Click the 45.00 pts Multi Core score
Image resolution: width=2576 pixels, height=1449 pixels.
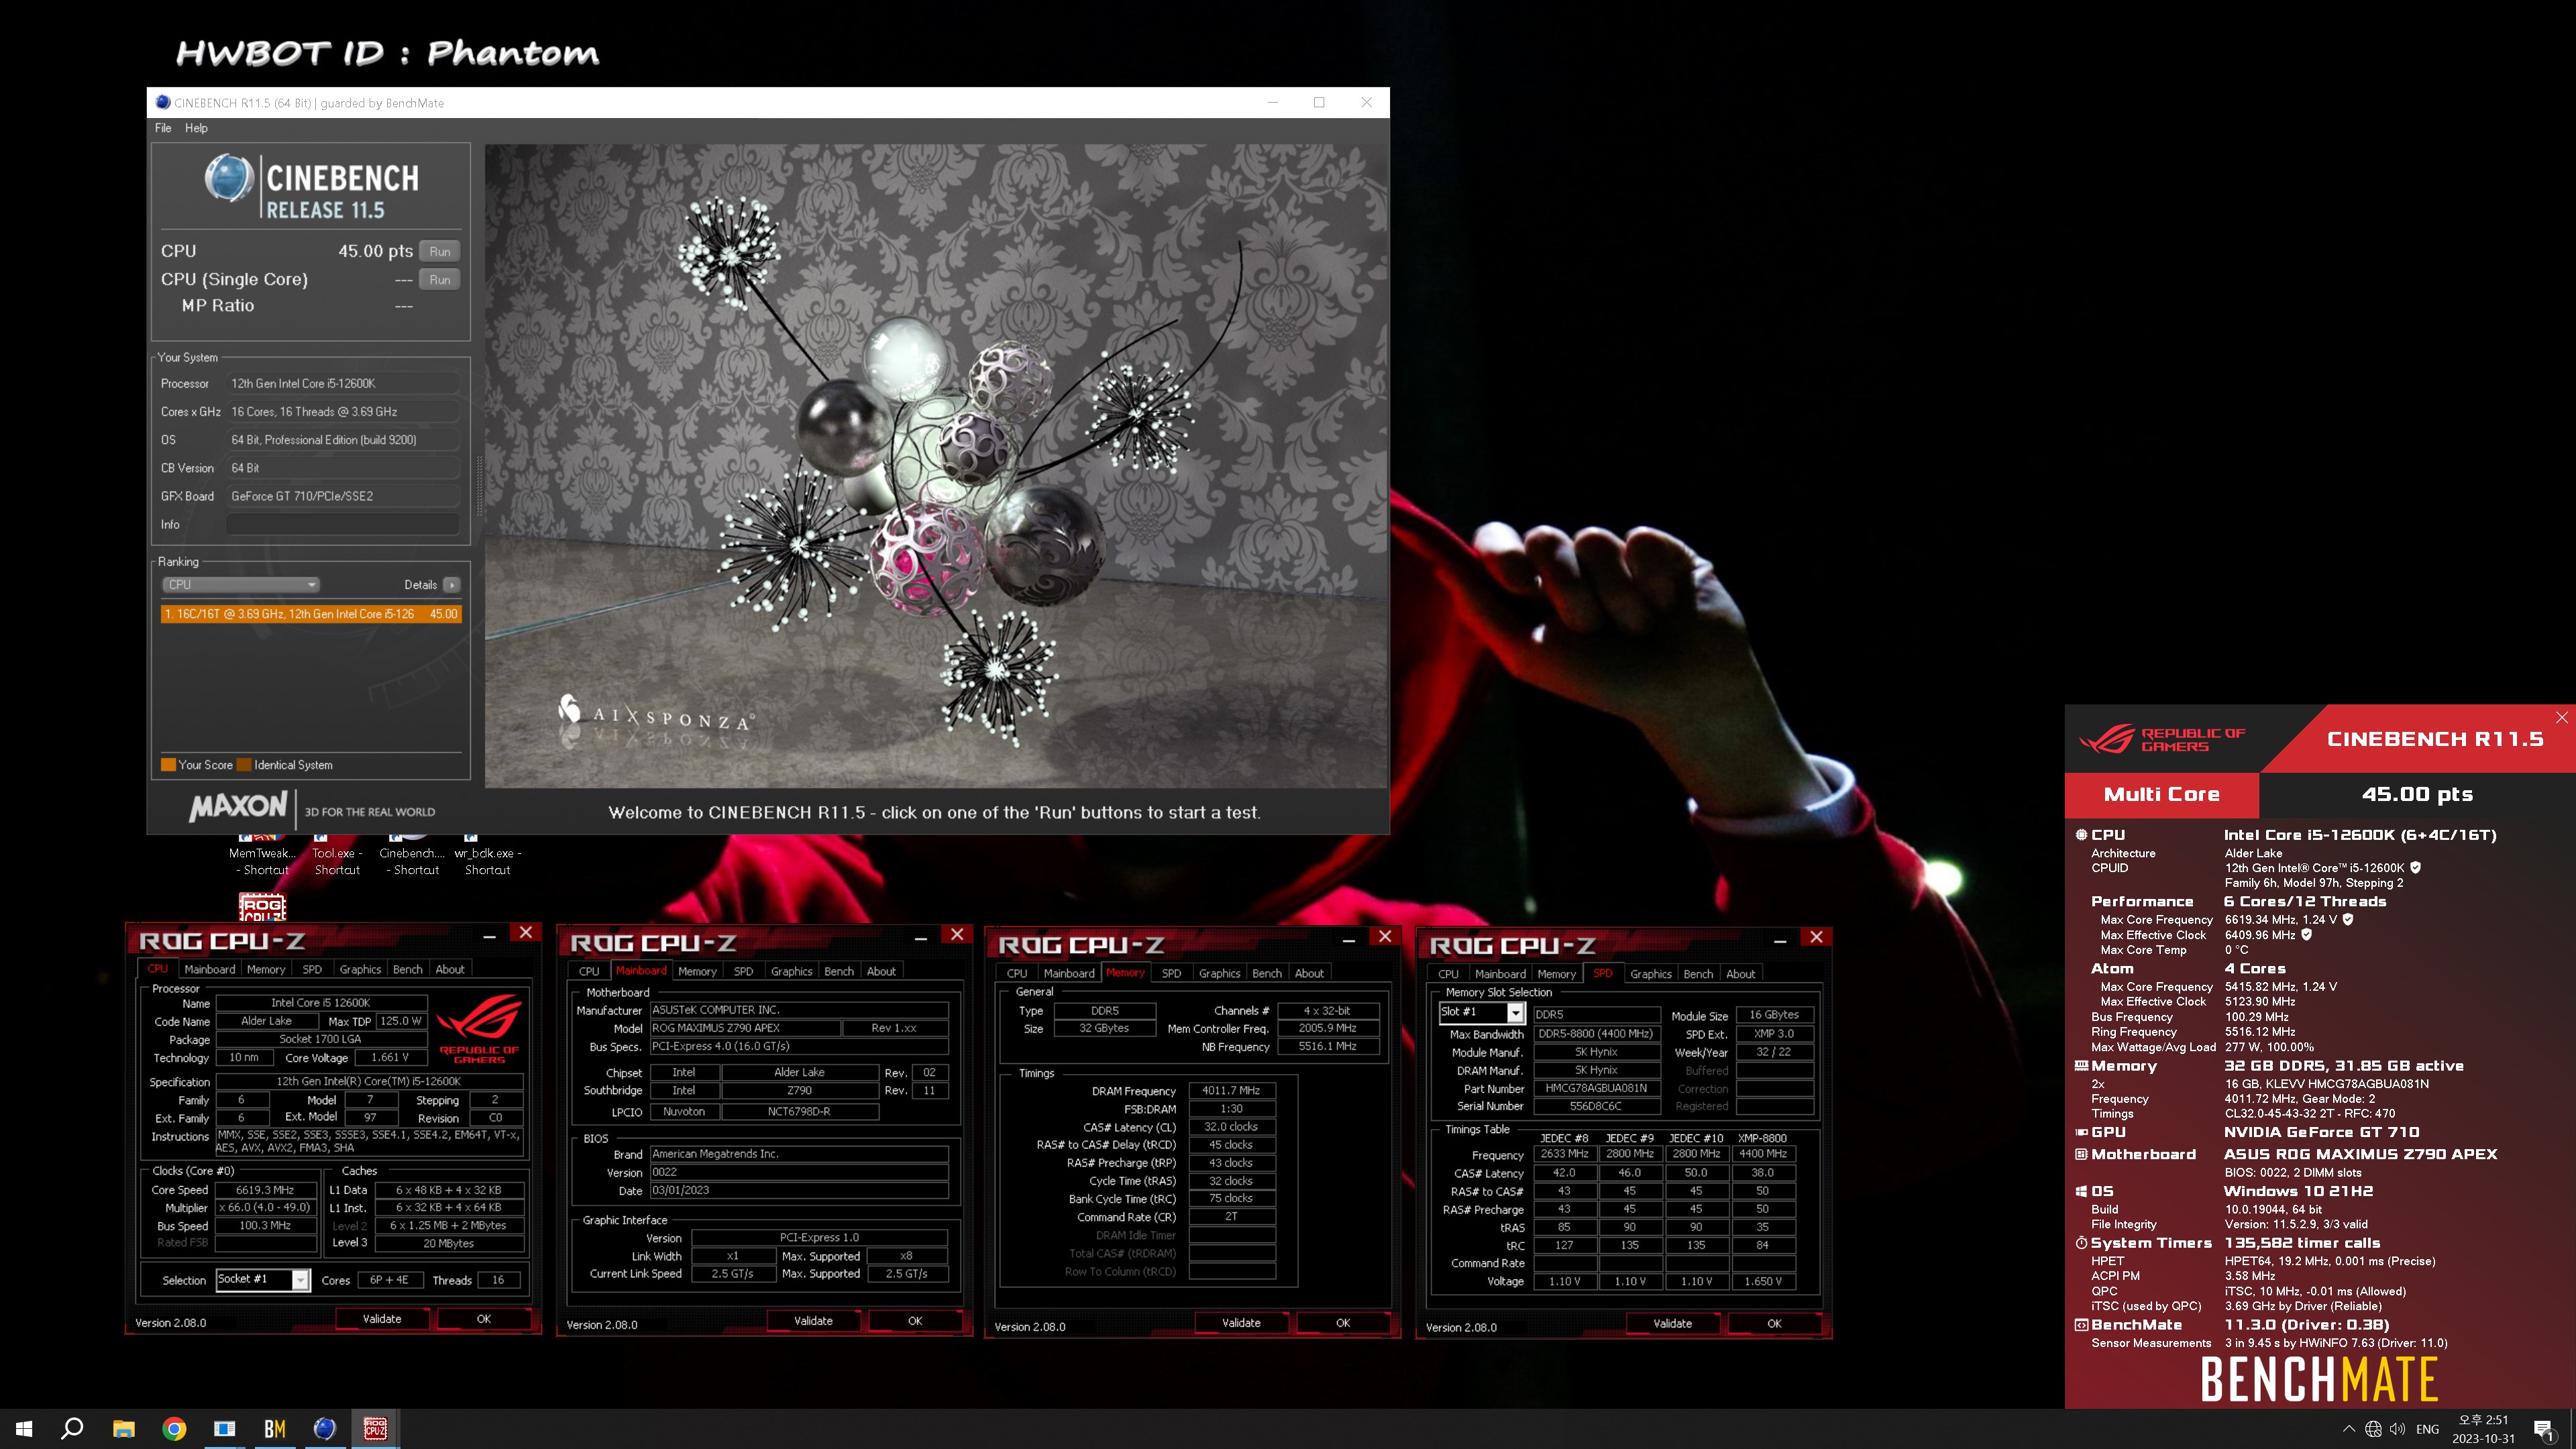pyautogui.click(x=2417, y=794)
